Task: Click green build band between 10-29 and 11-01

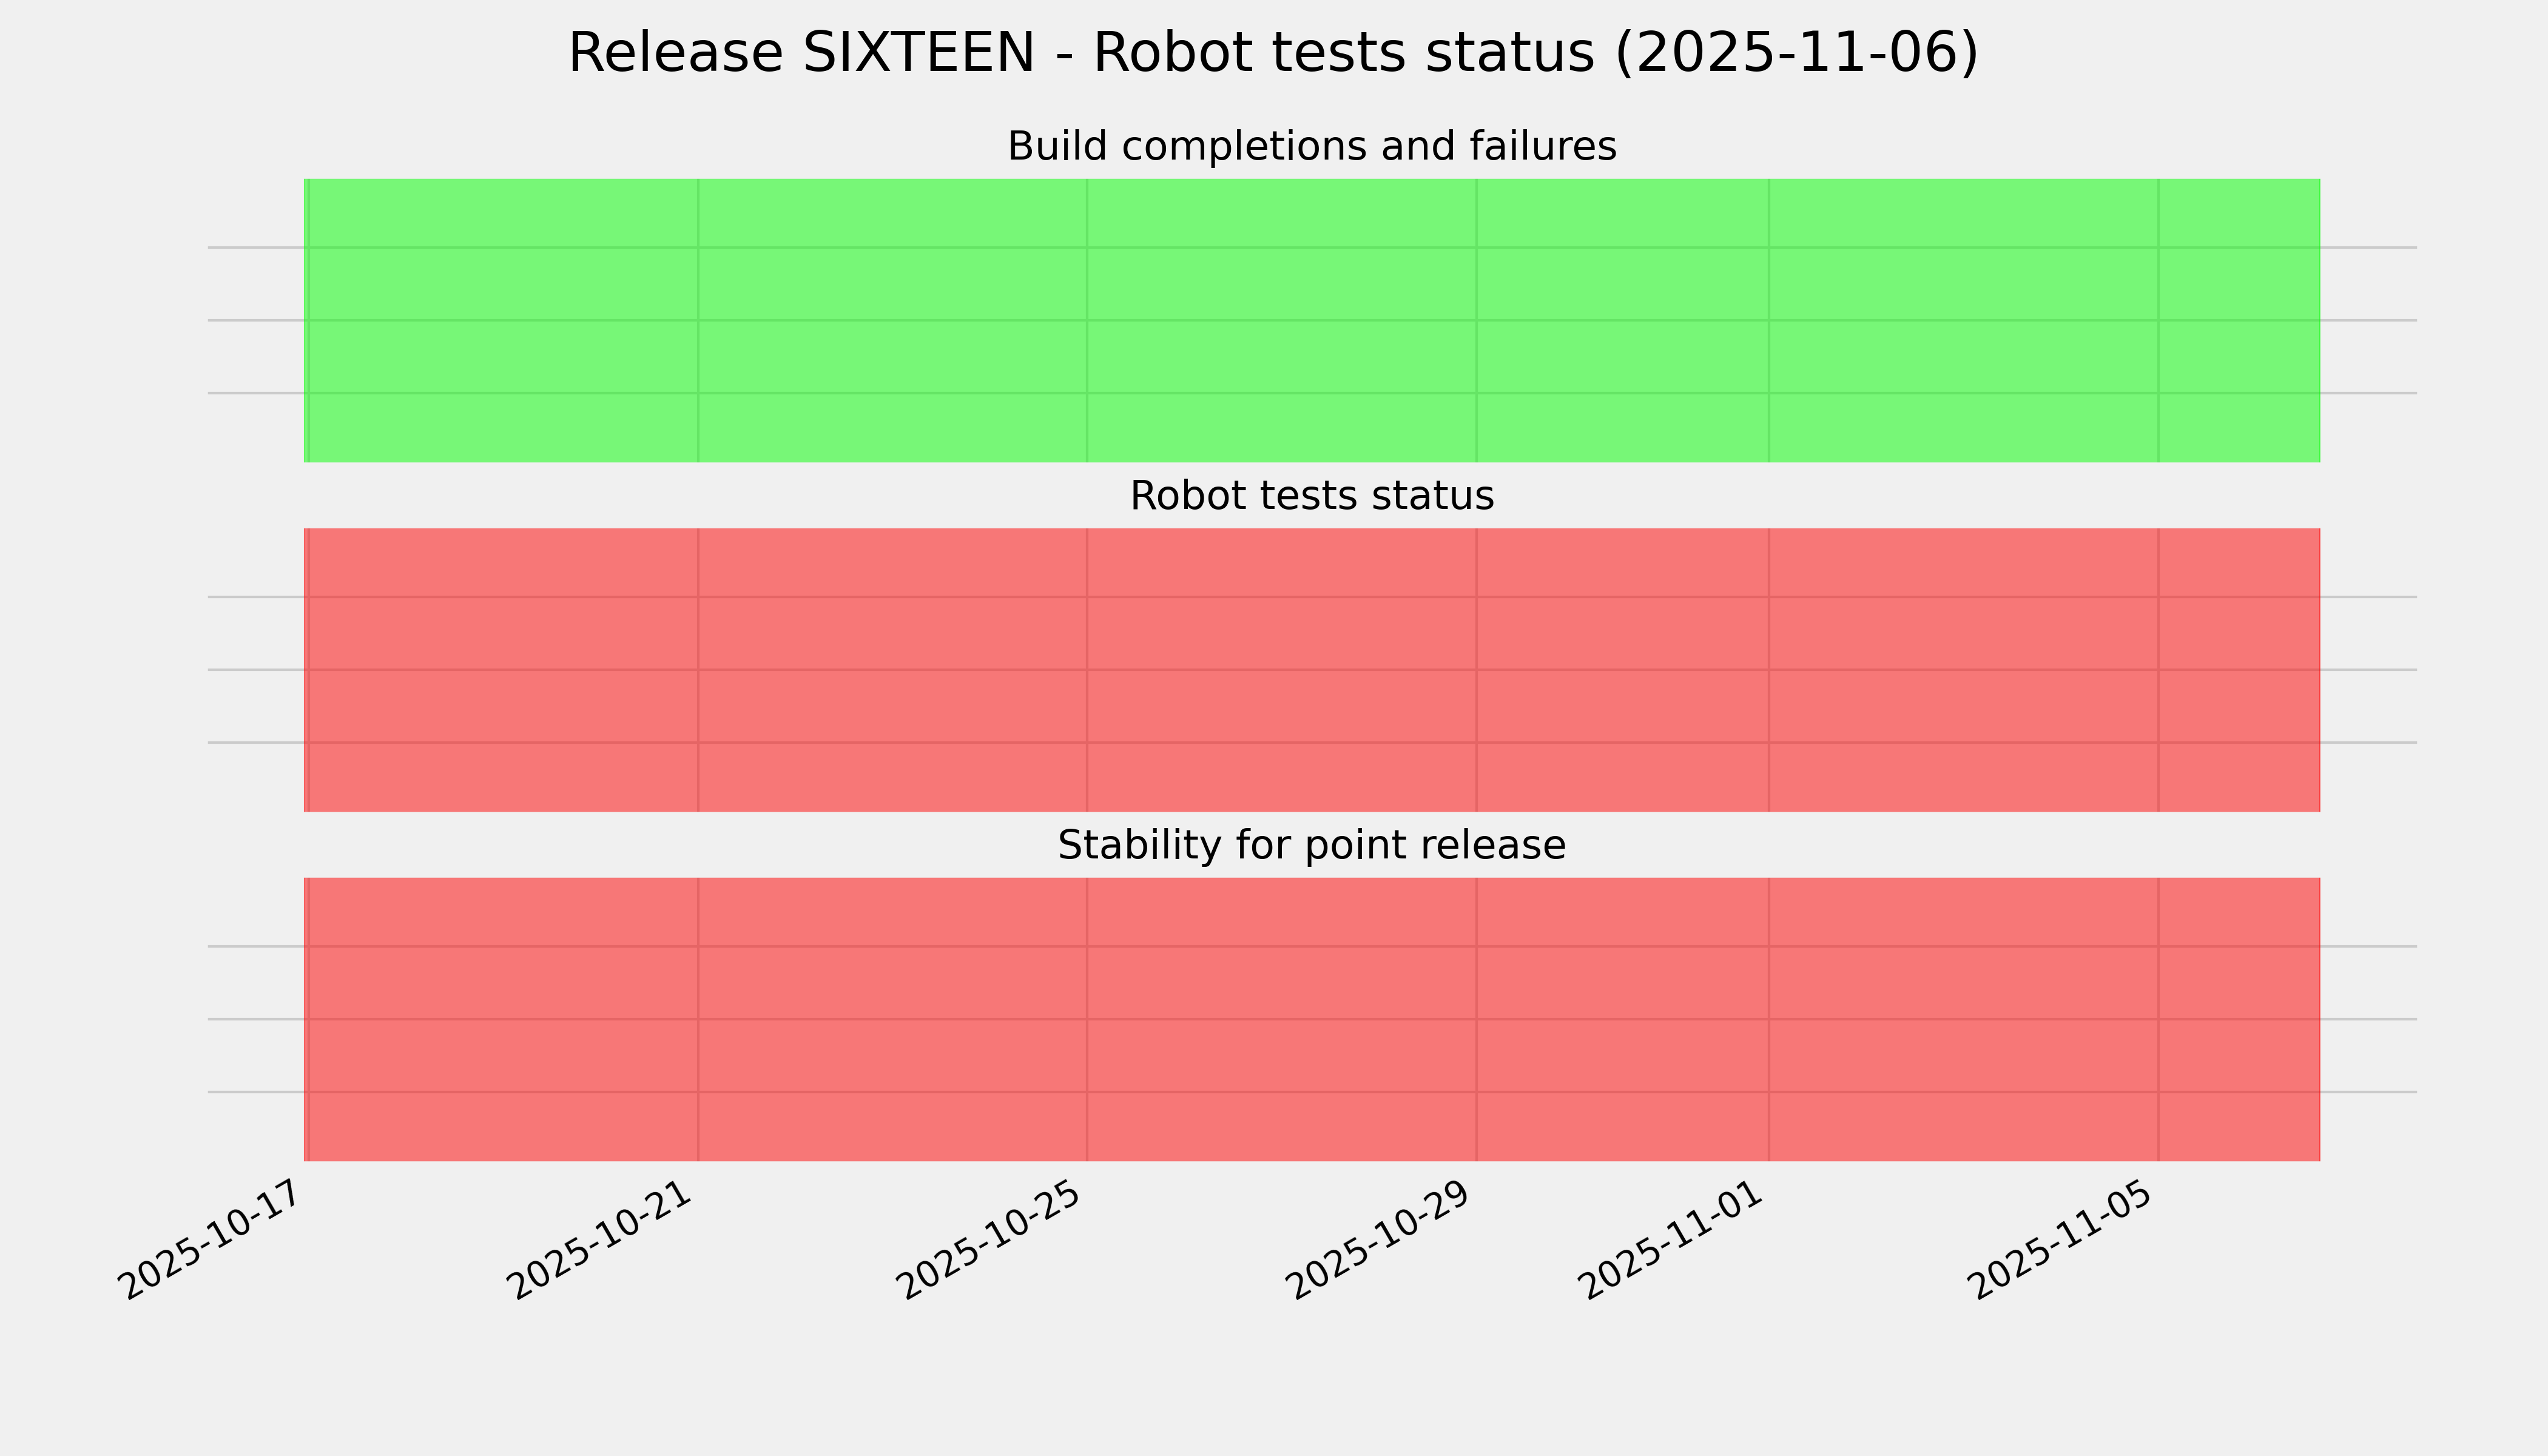Action: click(x=1622, y=320)
